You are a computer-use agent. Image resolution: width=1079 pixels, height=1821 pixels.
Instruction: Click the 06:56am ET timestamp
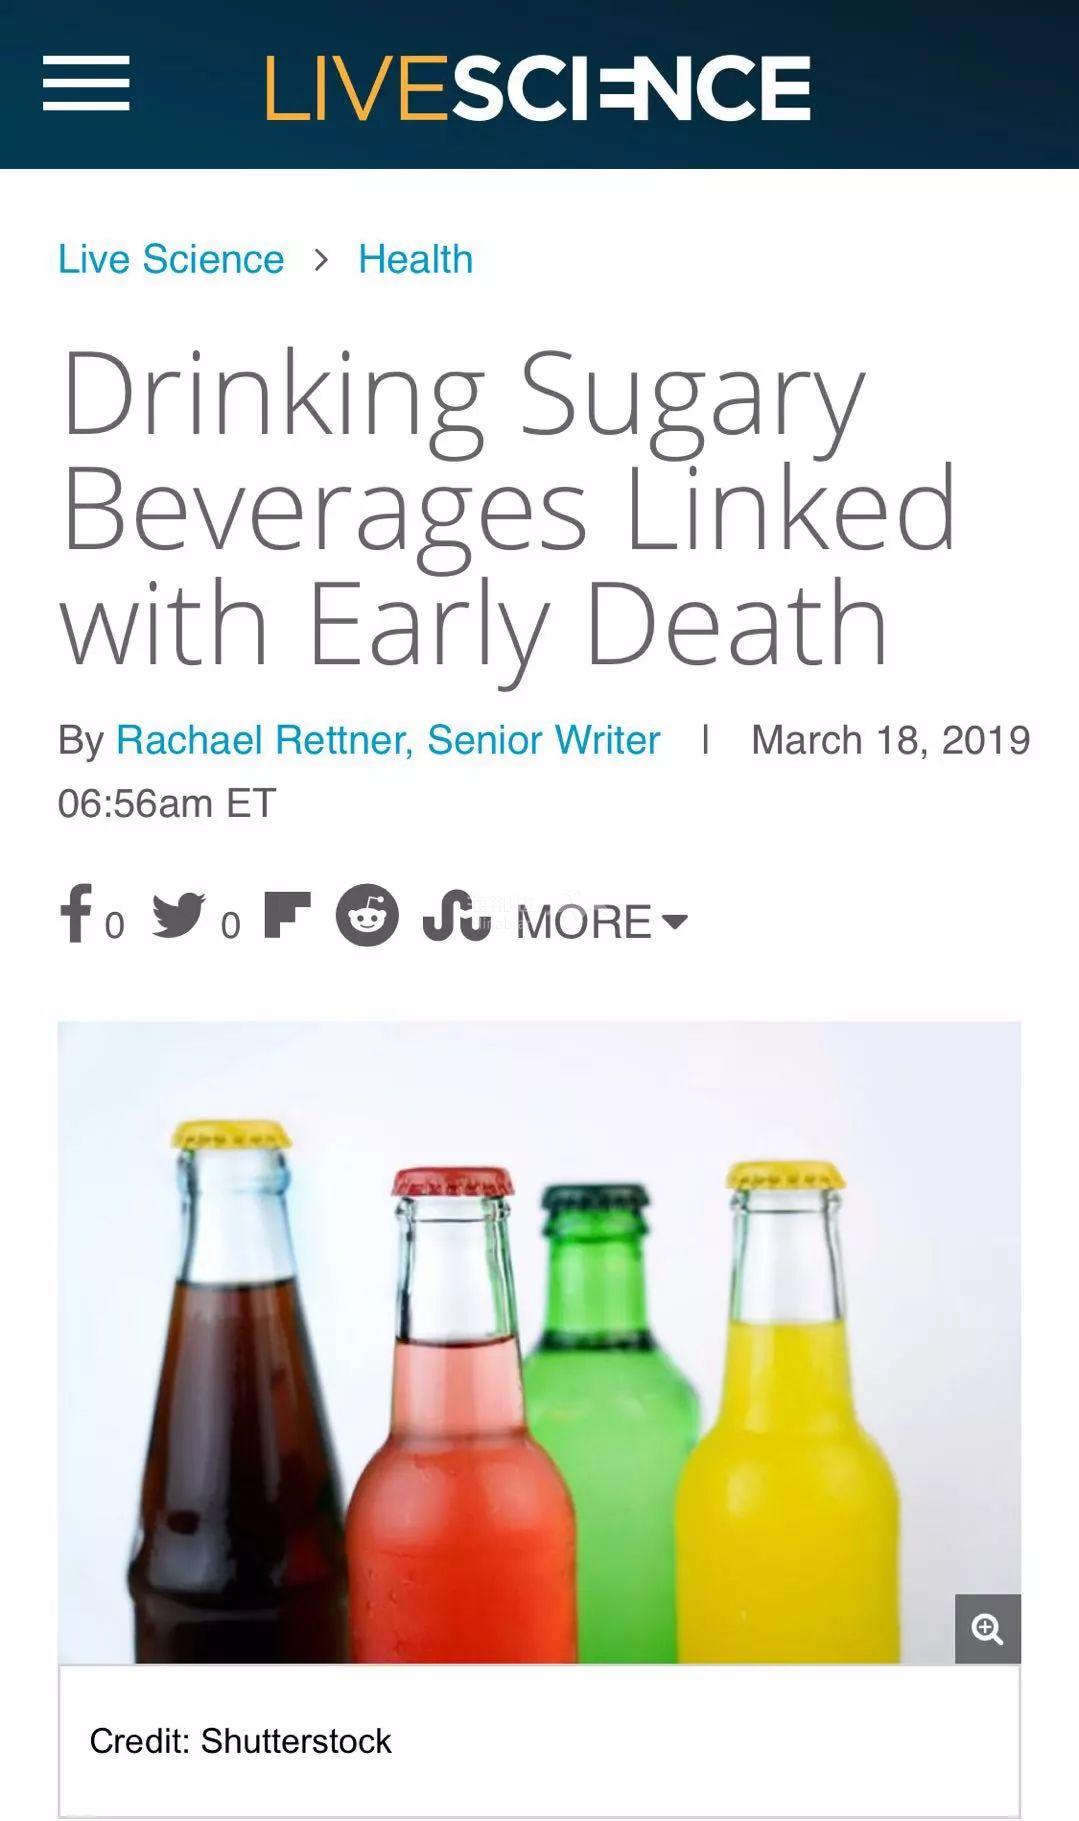click(166, 803)
